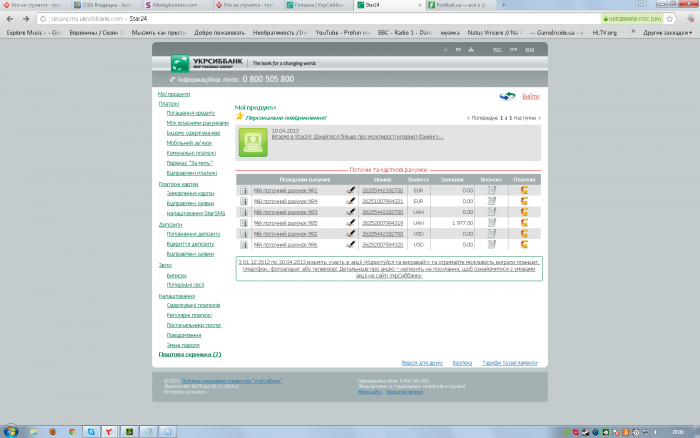Click payments coin icon for рахунок №5
Image resolution: width=700 pixels, height=438 pixels.
524,222
